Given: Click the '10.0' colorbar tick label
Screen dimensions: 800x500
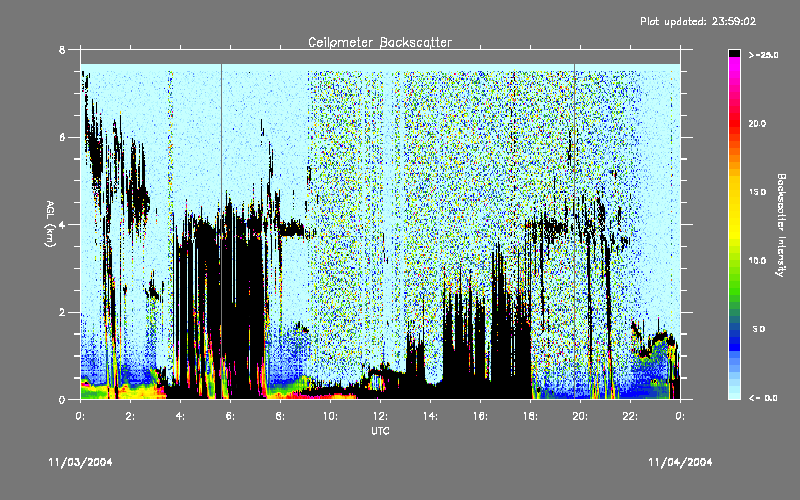Looking at the screenshot, I should pyautogui.click(x=757, y=261).
